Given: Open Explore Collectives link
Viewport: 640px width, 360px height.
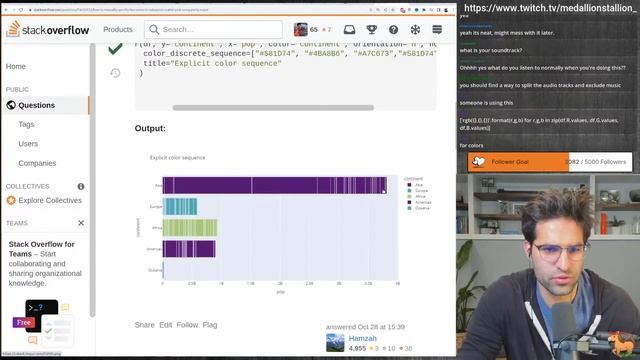Looking at the screenshot, I should point(44,200).
